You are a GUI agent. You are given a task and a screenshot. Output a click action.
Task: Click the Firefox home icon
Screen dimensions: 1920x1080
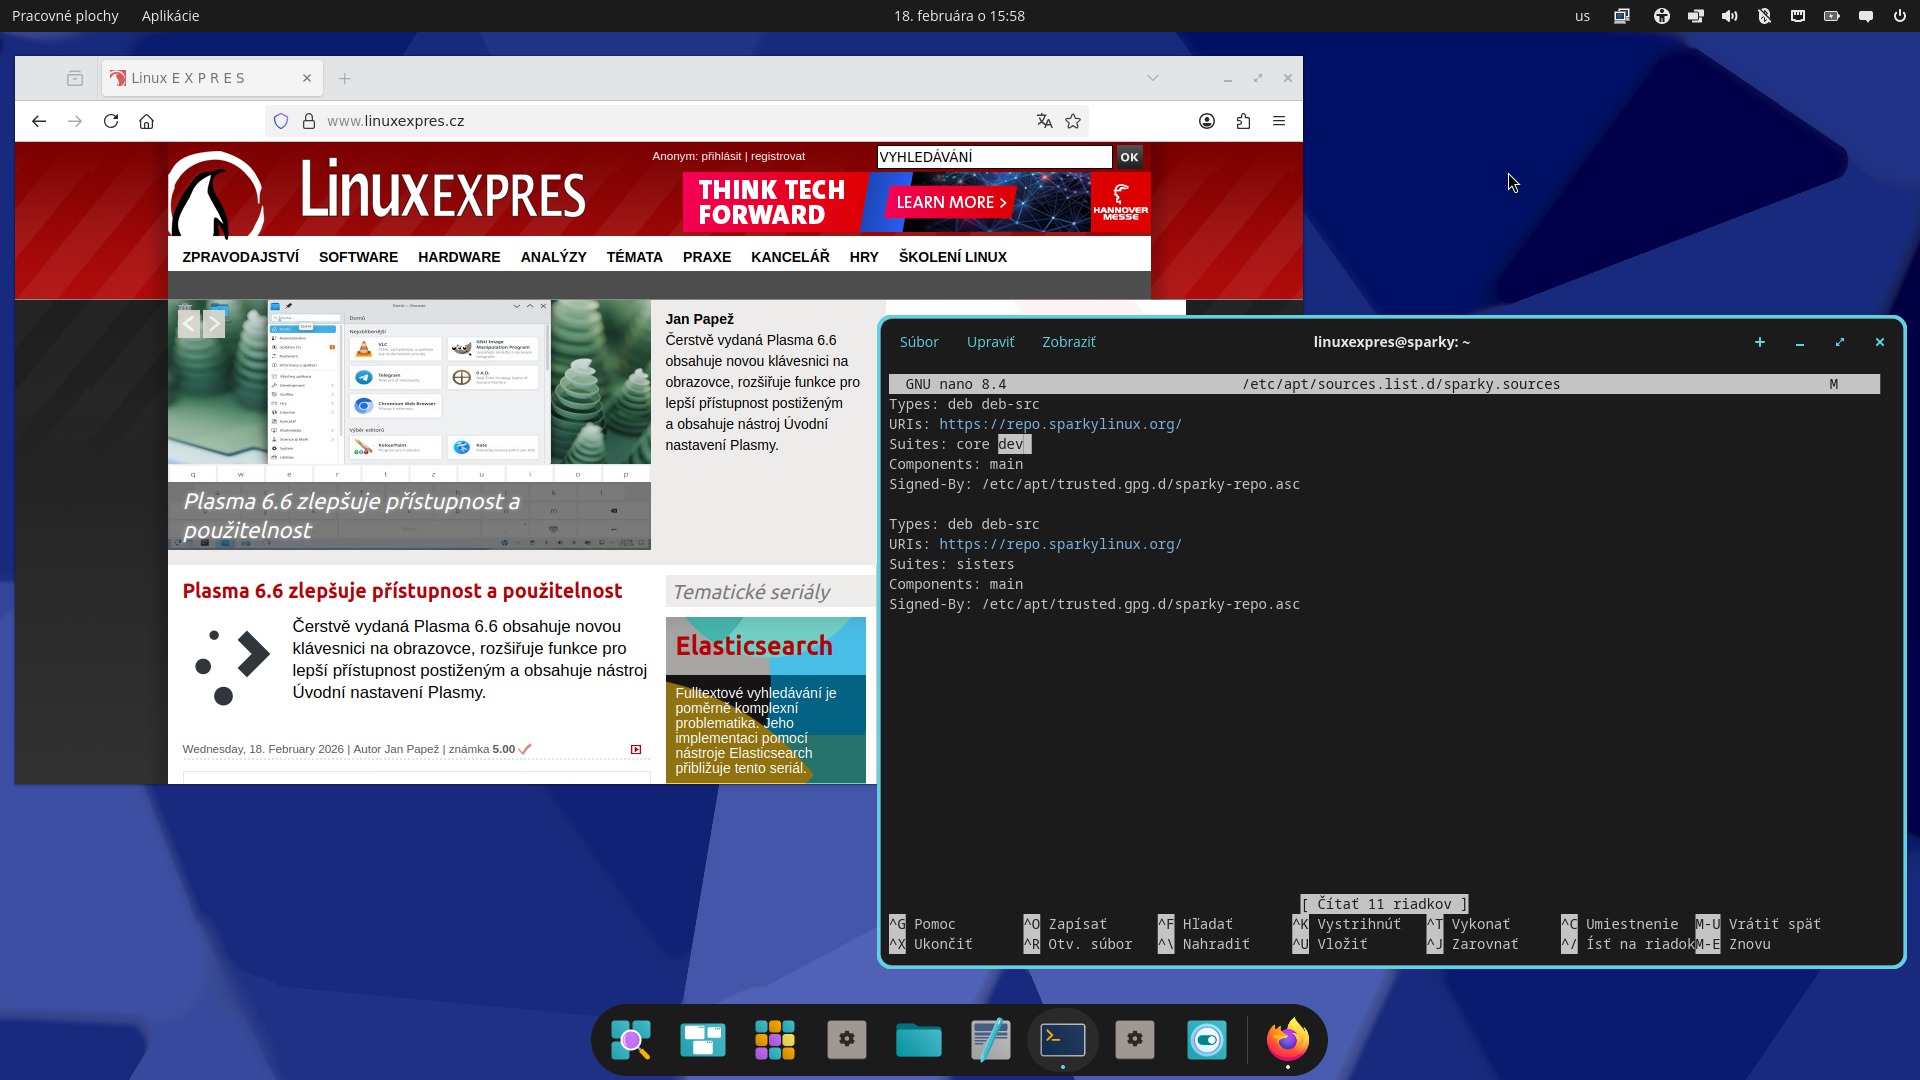tap(147, 121)
